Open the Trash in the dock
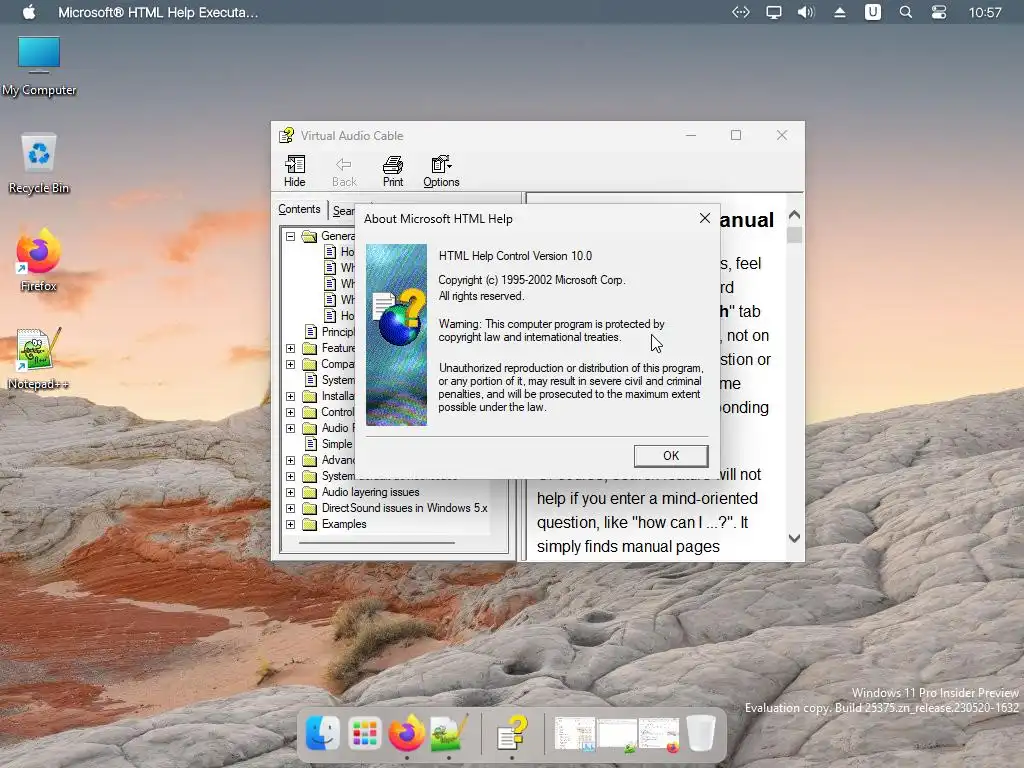The image size is (1024, 768). click(x=701, y=733)
